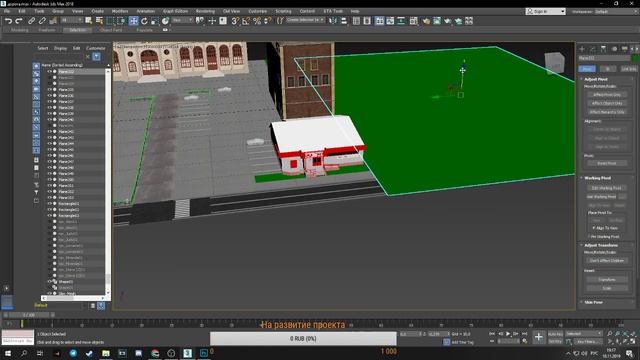Toggle the eye icon for Shape01
This screenshot has height=360, width=640.
pos(50,282)
